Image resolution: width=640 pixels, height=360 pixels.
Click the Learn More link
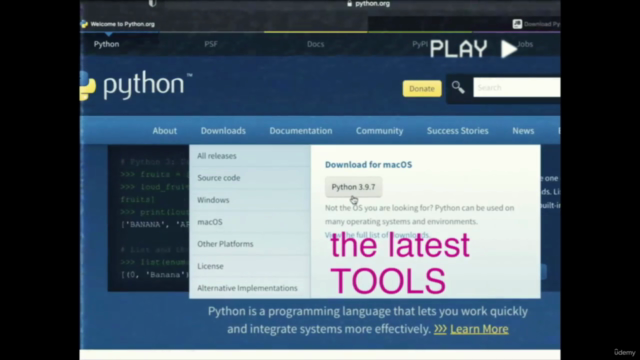pos(479,329)
